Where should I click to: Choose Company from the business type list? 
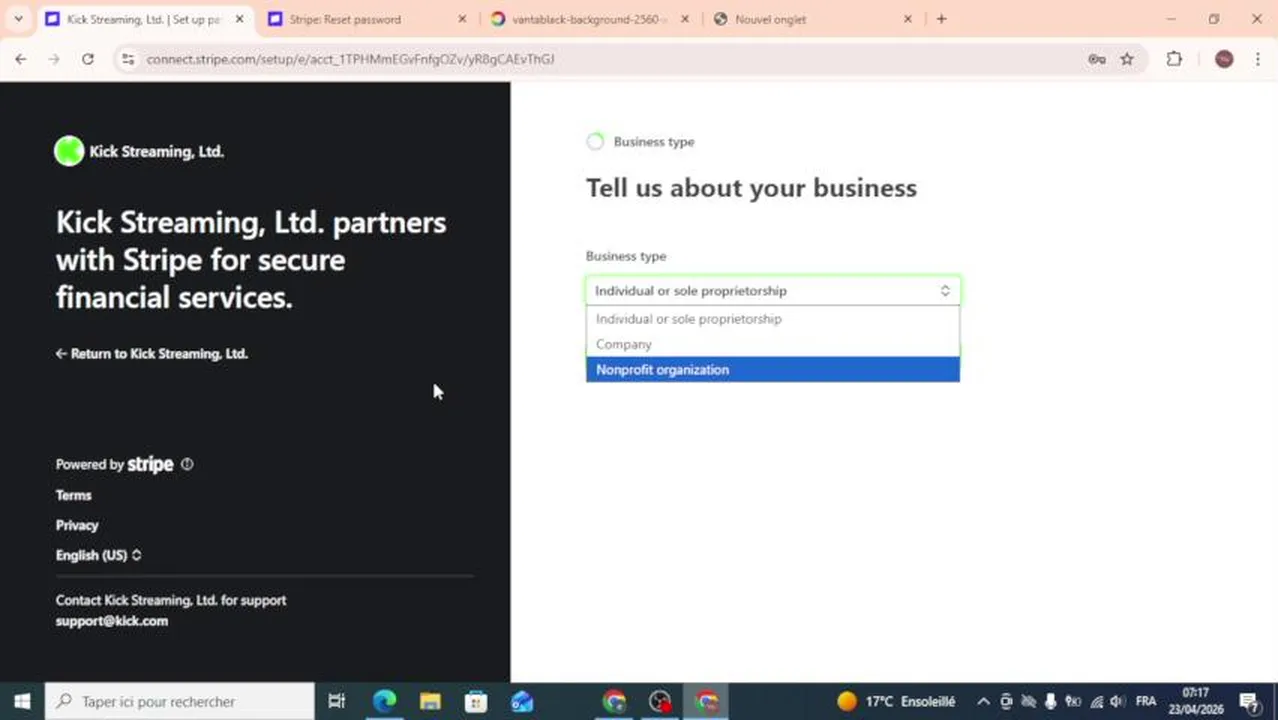[x=772, y=344]
